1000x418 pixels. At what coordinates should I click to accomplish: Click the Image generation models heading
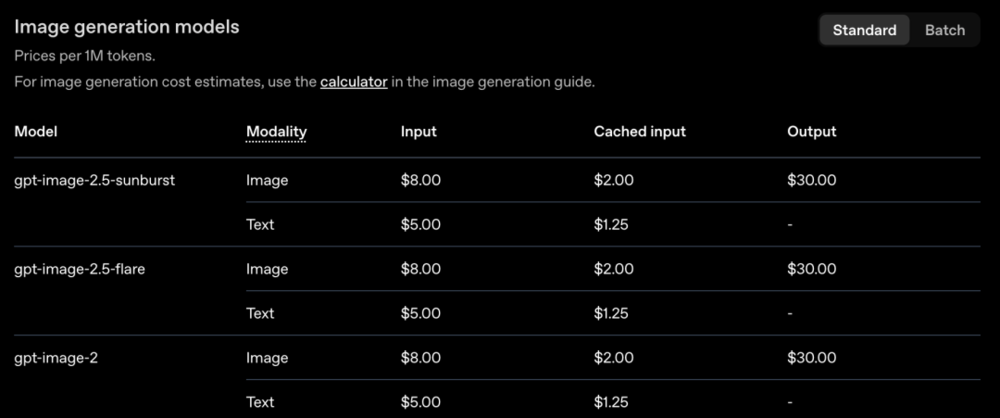[x=127, y=27]
